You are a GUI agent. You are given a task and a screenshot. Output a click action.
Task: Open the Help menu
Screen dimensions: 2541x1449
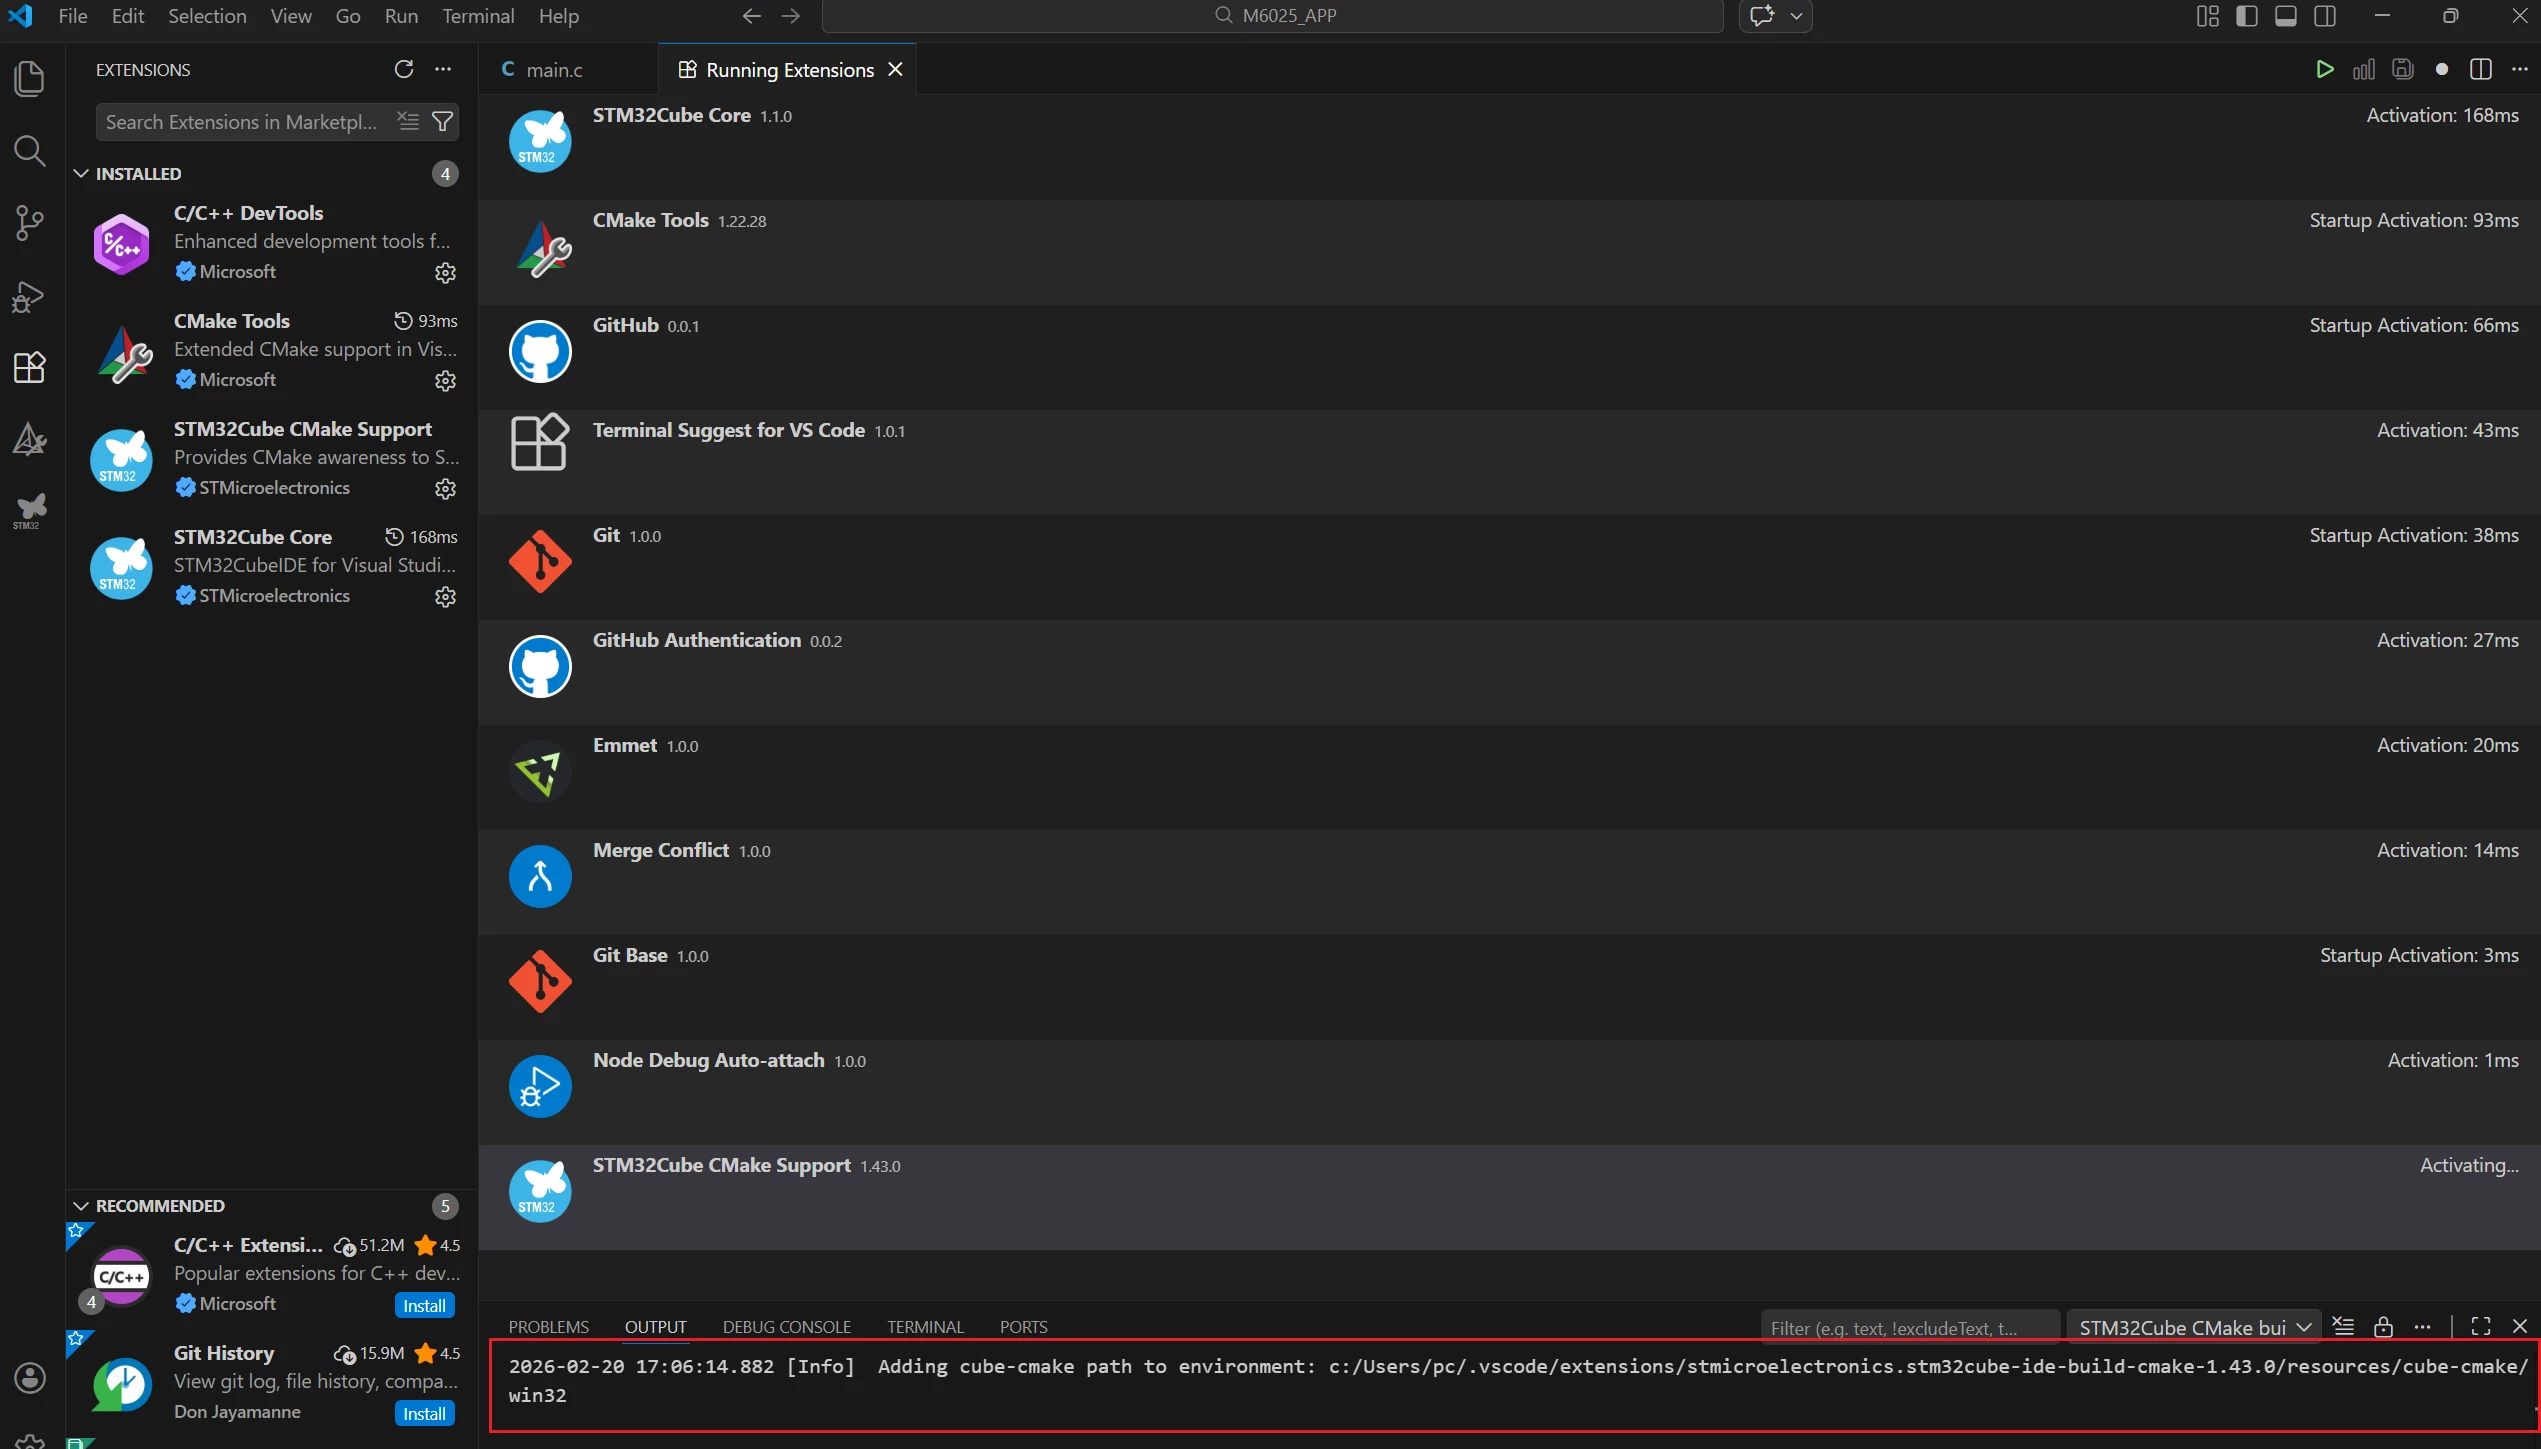pyautogui.click(x=558, y=16)
